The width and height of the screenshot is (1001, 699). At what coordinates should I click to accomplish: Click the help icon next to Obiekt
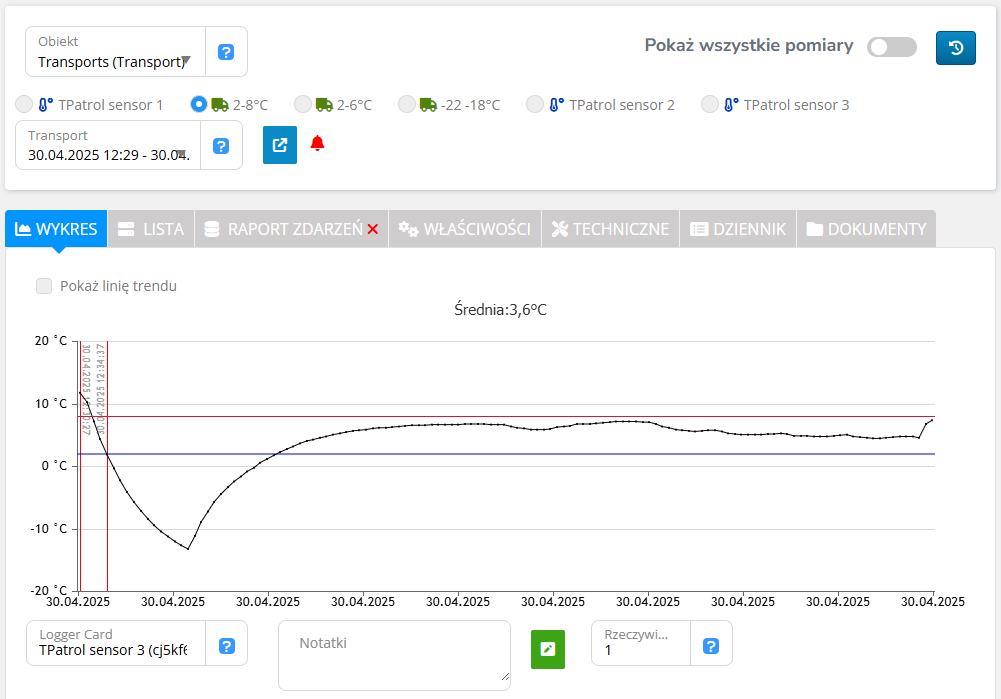point(226,52)
